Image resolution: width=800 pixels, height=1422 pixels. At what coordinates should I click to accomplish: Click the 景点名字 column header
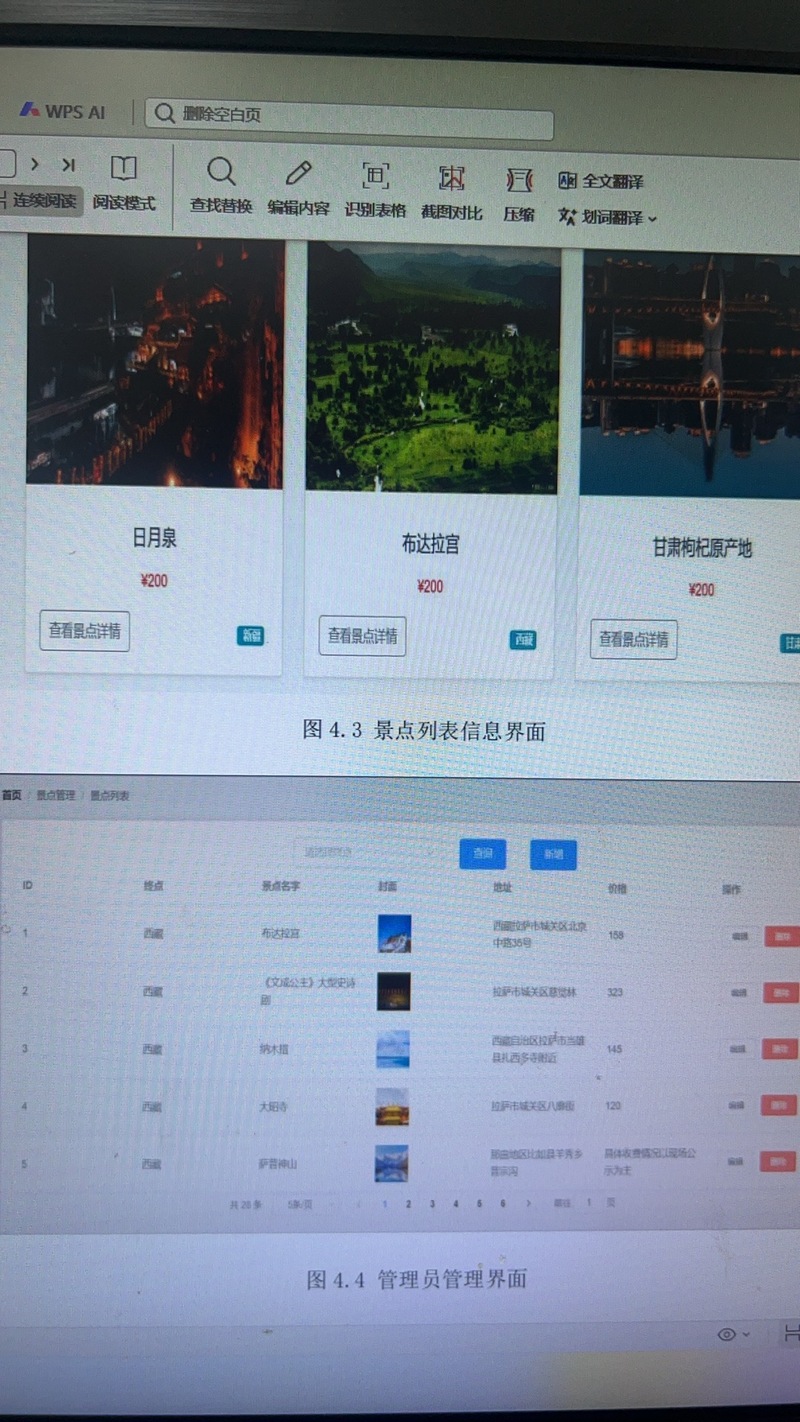point(281,886)
